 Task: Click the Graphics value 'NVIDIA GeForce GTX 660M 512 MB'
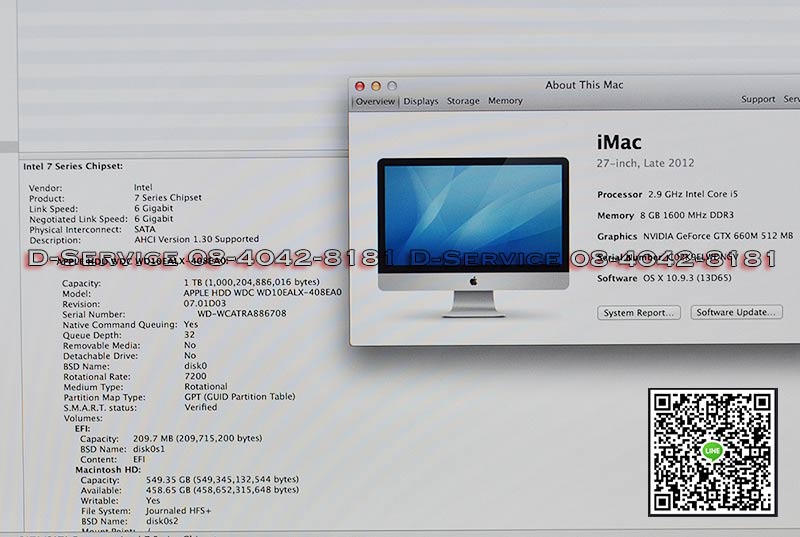[x=718, y=236]
